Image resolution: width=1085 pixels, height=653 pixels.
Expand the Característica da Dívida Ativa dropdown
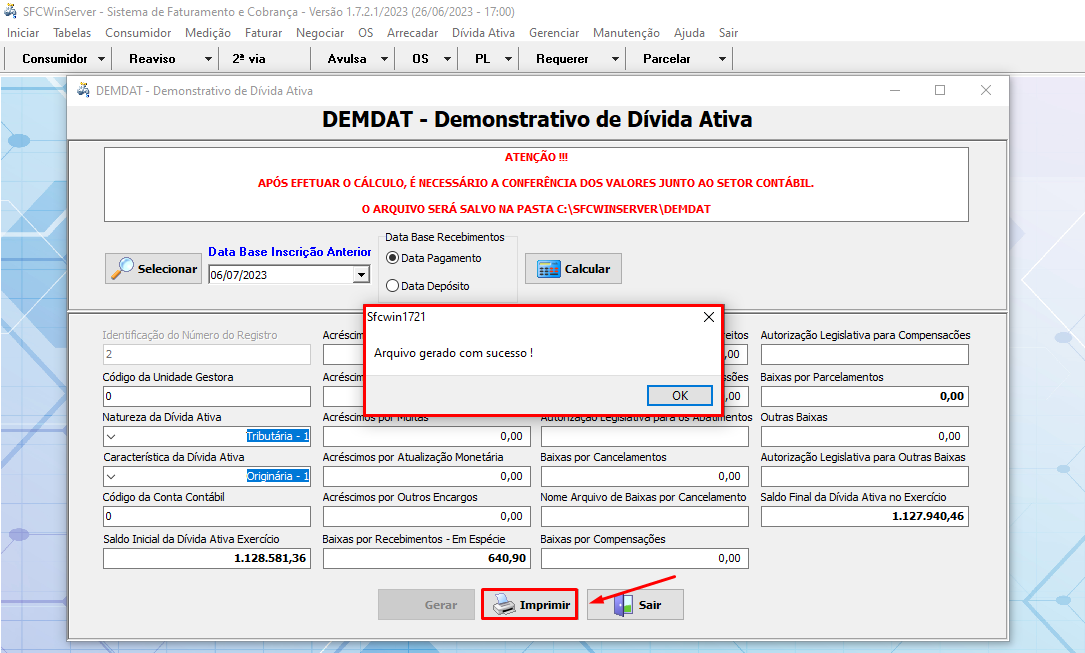tap(112, 476)
